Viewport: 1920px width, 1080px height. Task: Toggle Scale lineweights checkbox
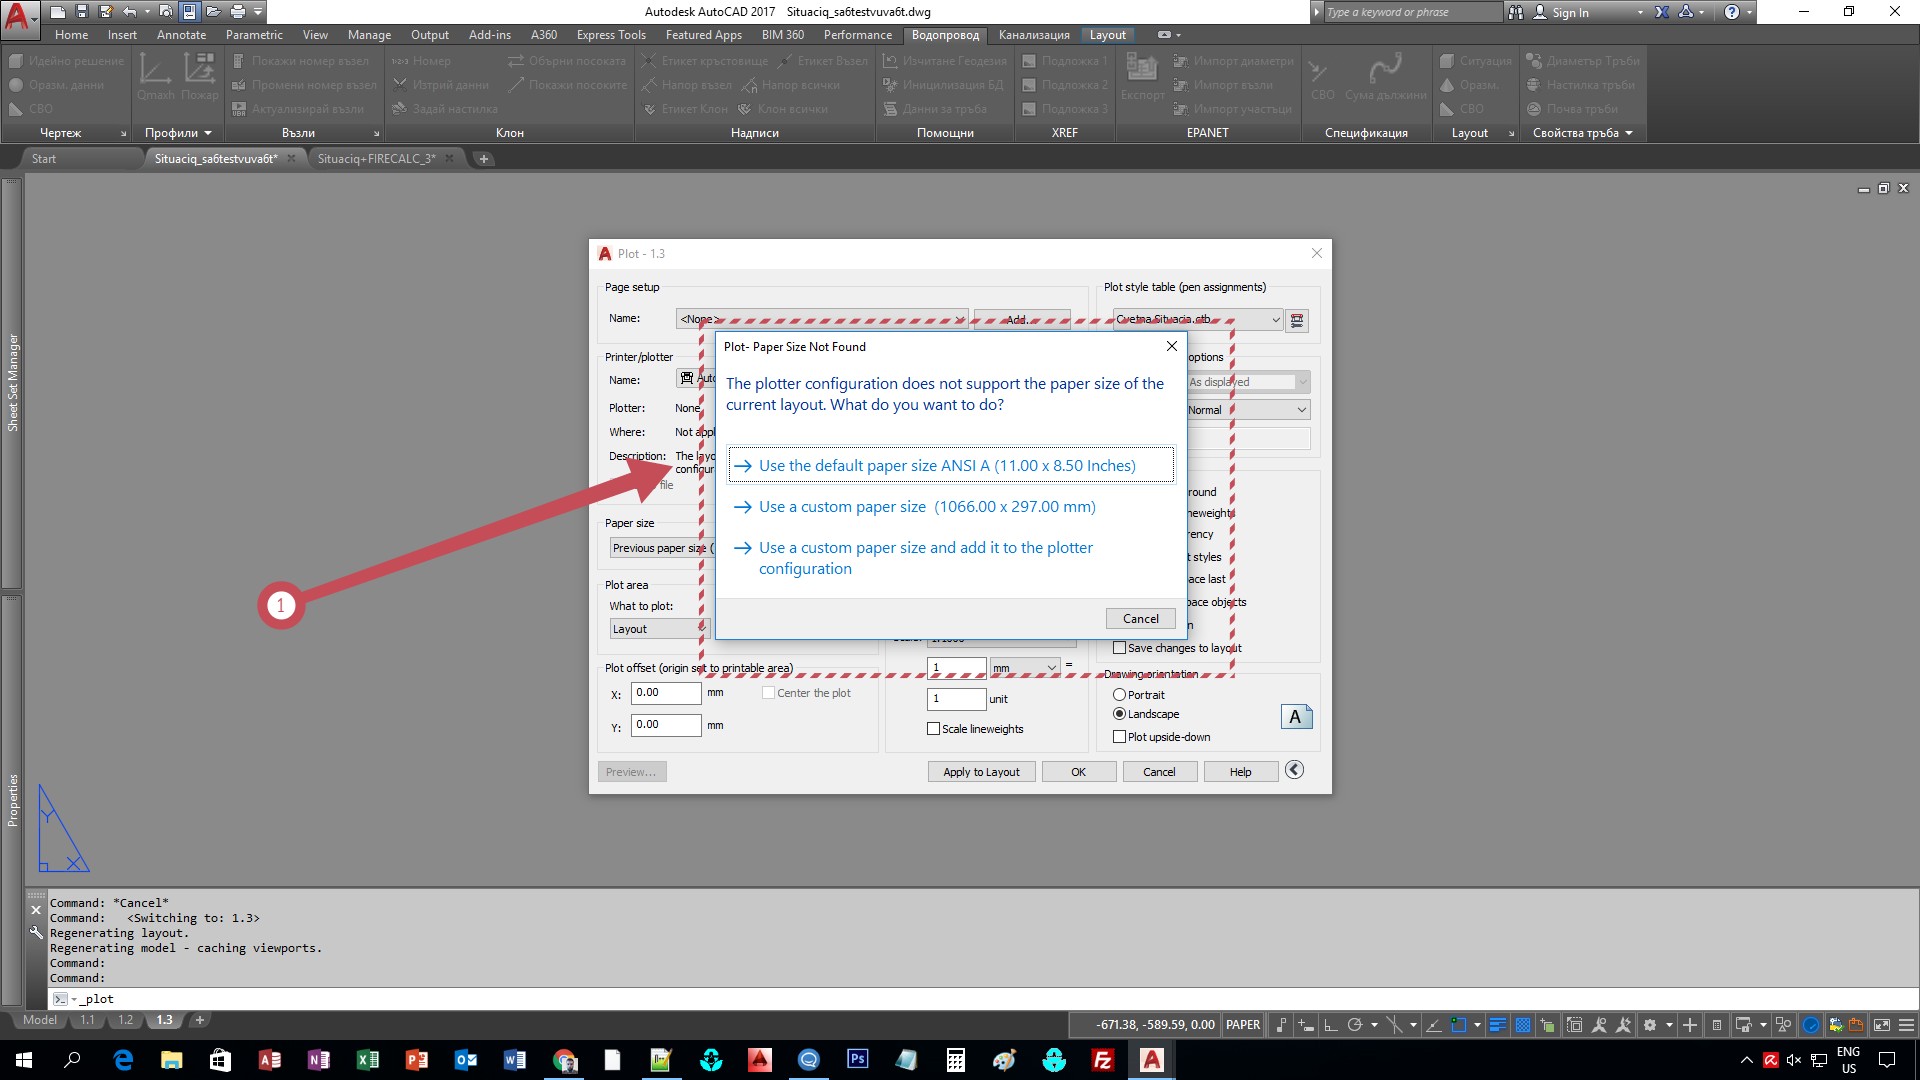tap(933, 729)
